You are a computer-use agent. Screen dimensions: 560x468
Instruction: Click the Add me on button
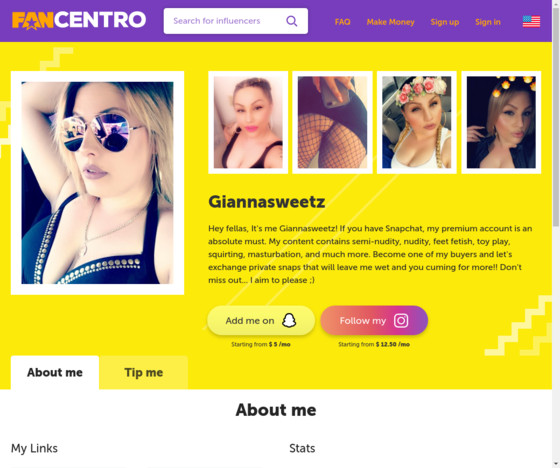point(261,320)
